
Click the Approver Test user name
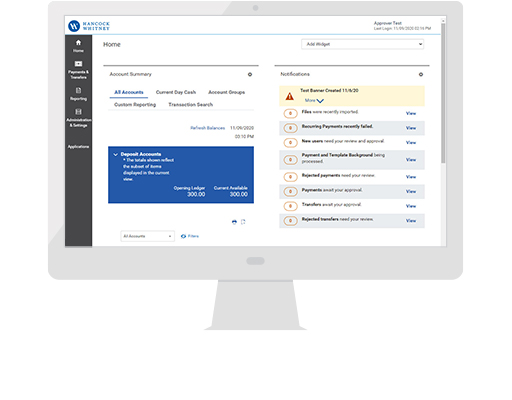point(388,23)
